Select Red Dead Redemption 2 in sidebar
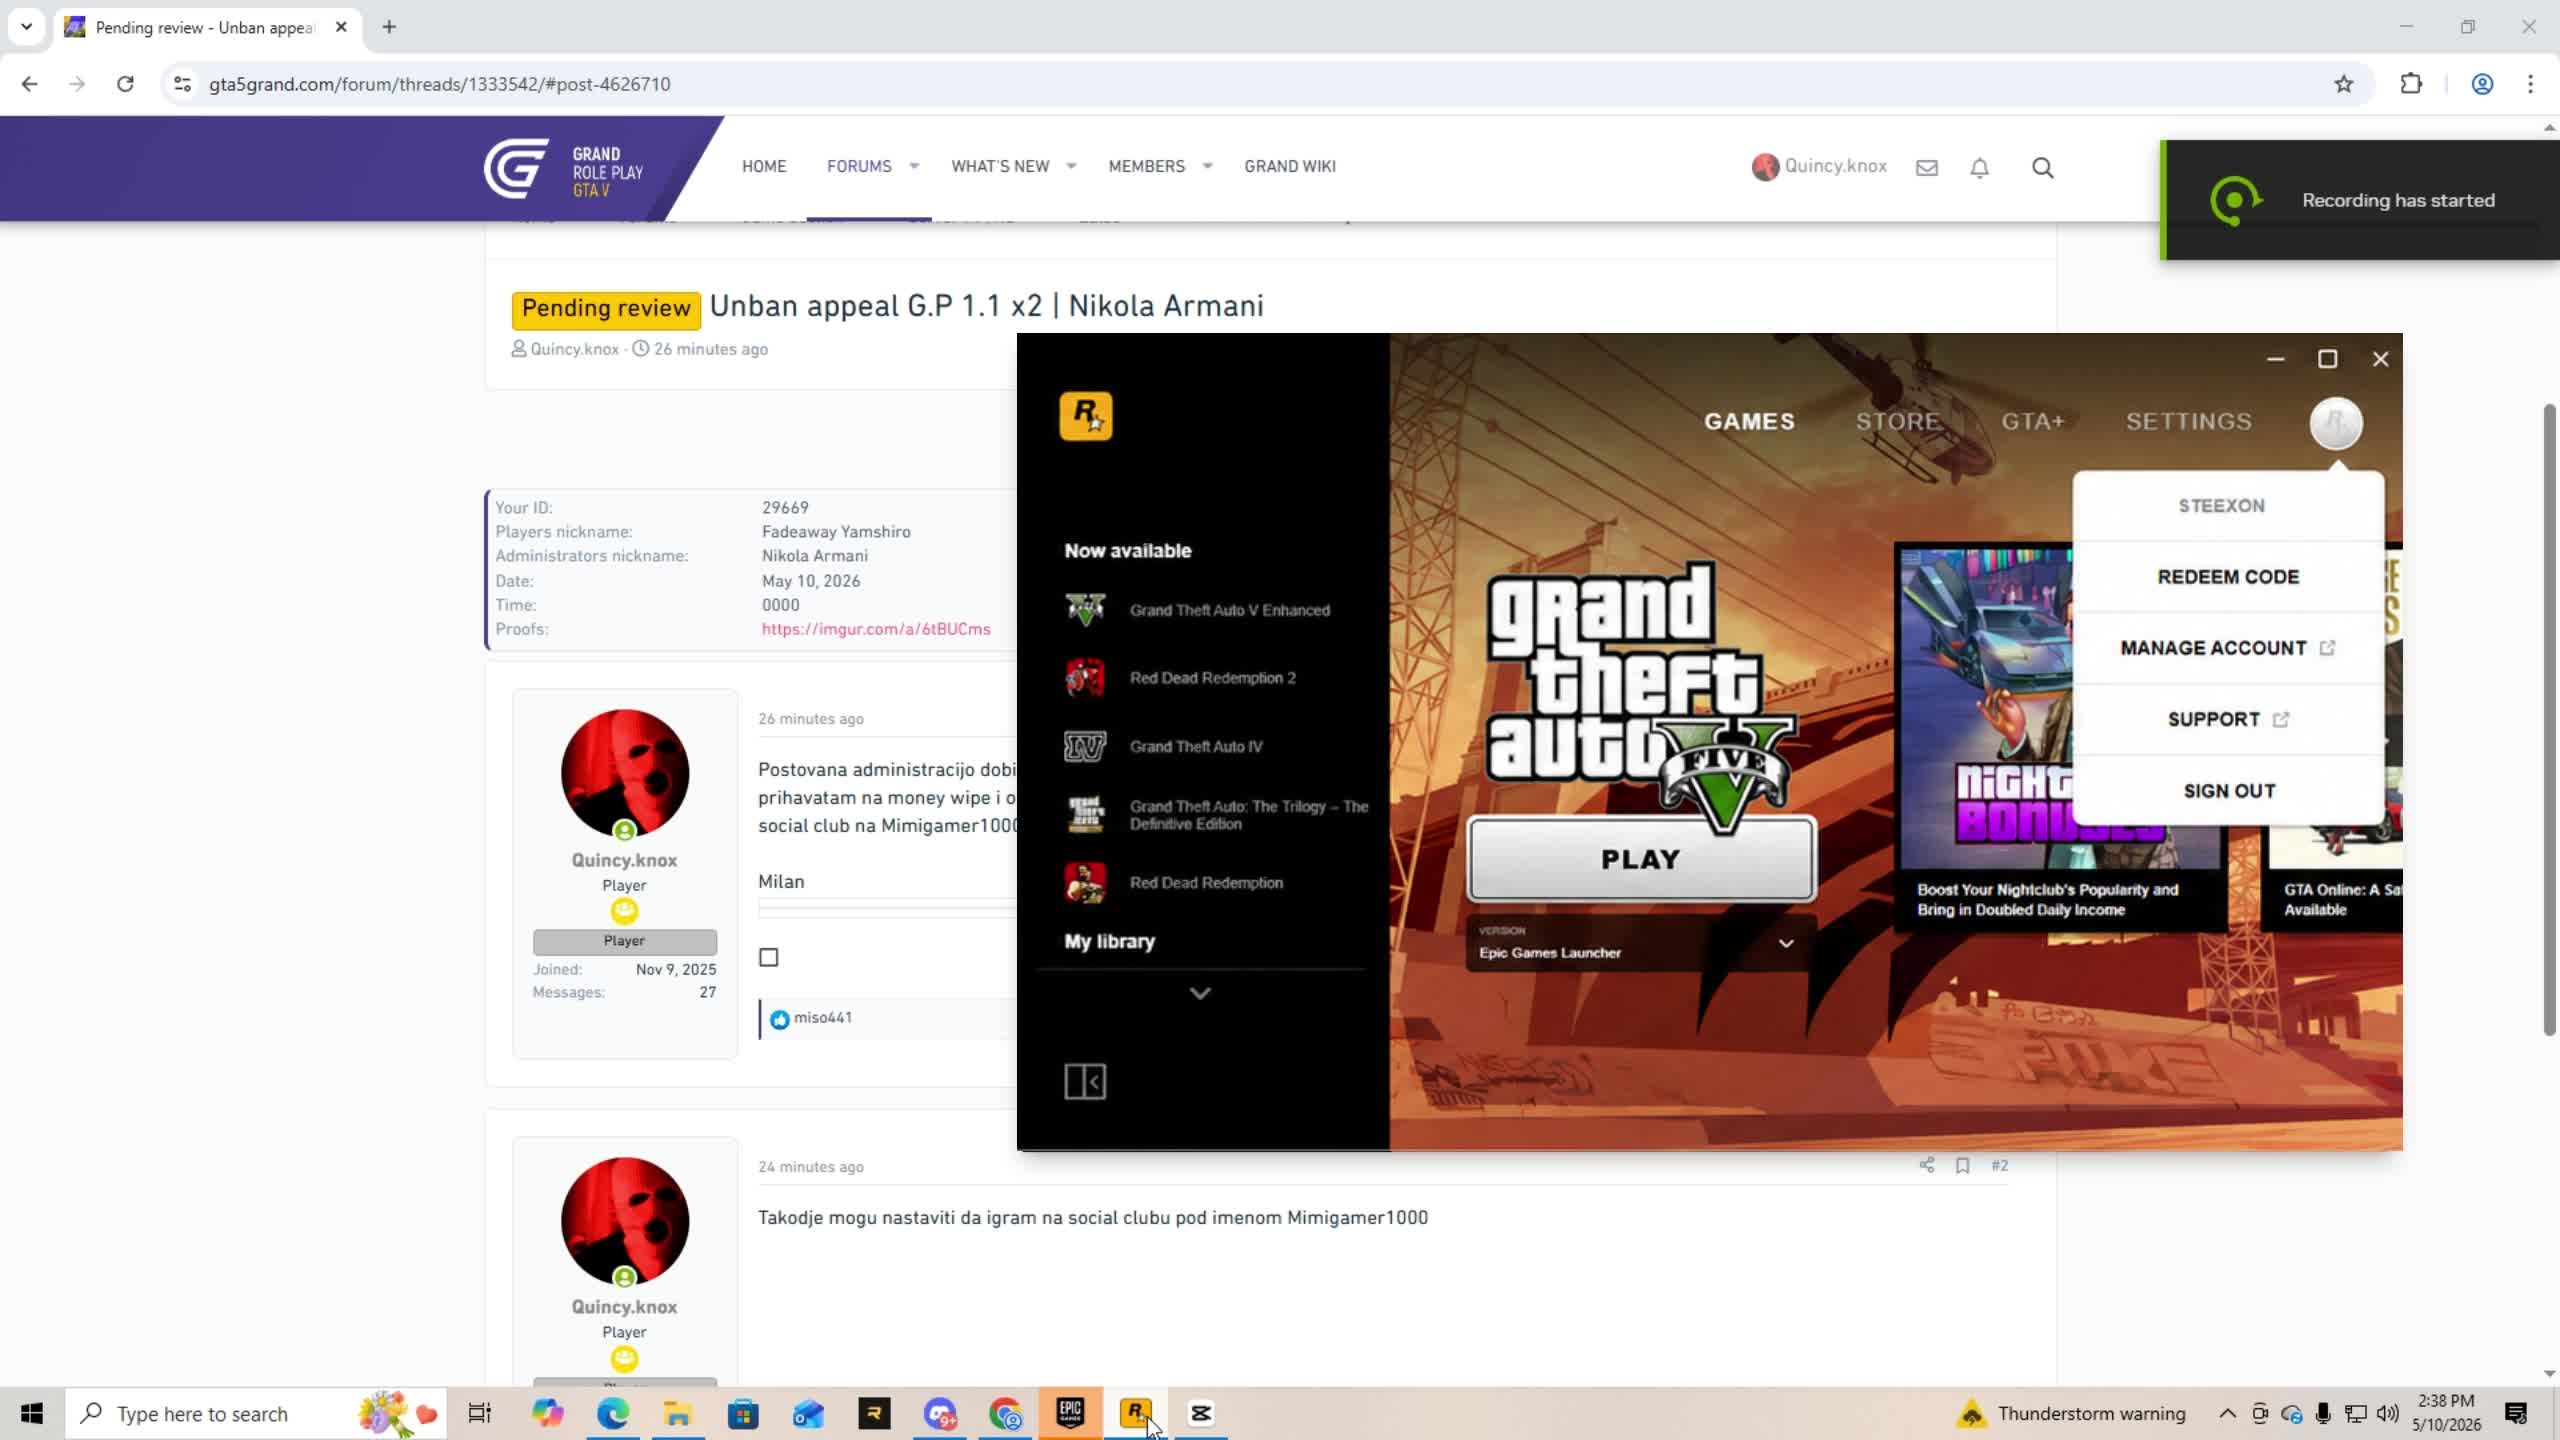The height and width of the screenshot is (1440, 2560). pos(1180,678)
